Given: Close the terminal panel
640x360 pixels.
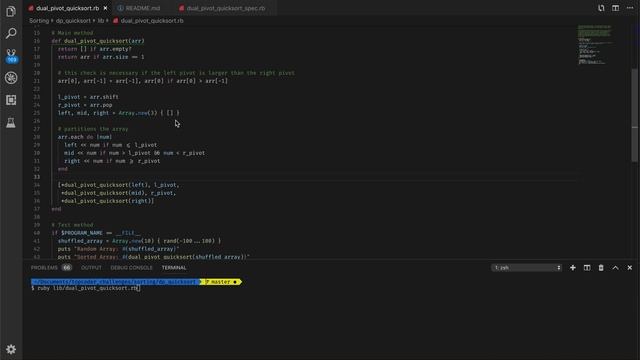Looking at the screenshot, I should (630, 268).
